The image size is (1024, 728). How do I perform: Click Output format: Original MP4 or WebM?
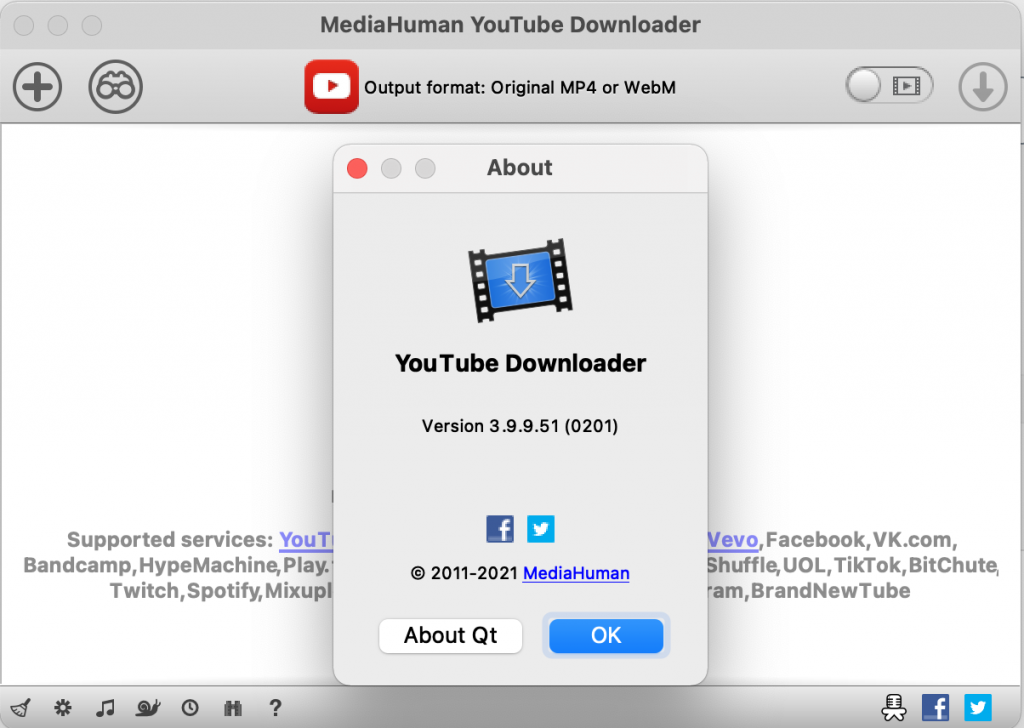[520, 87]
